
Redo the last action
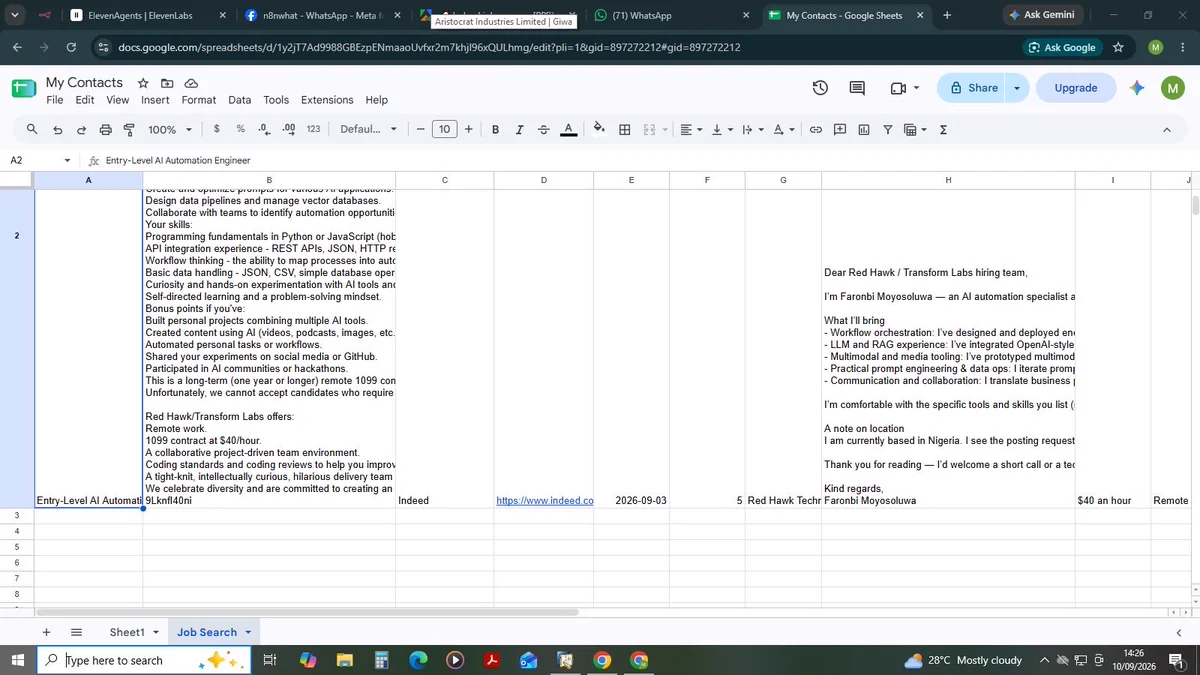(x=81, y=129)
